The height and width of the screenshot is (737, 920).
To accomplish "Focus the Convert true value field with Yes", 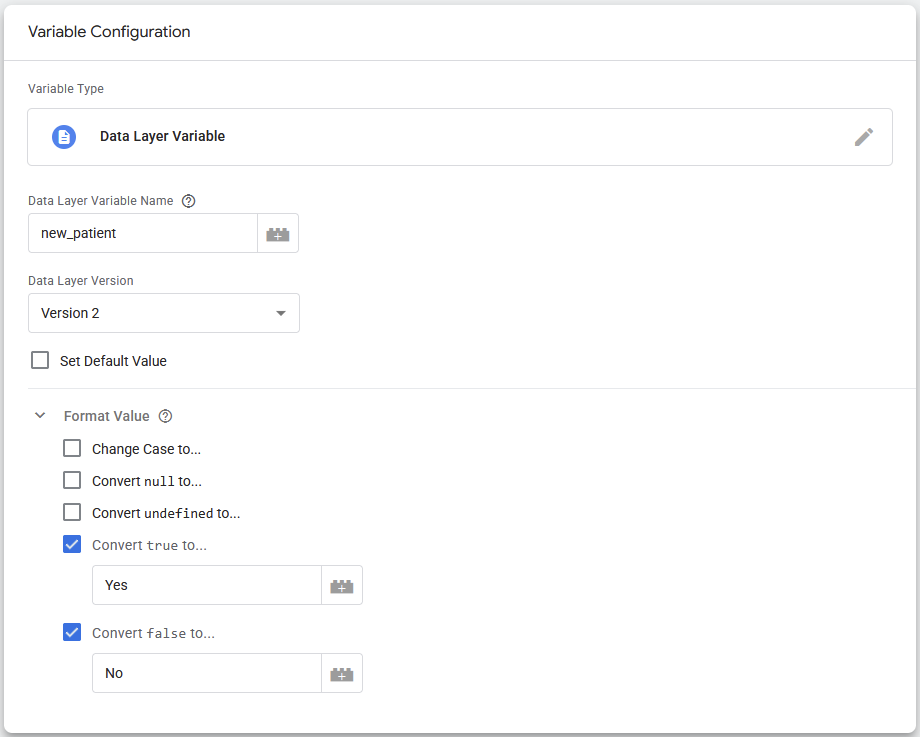I will click(207, 585).
